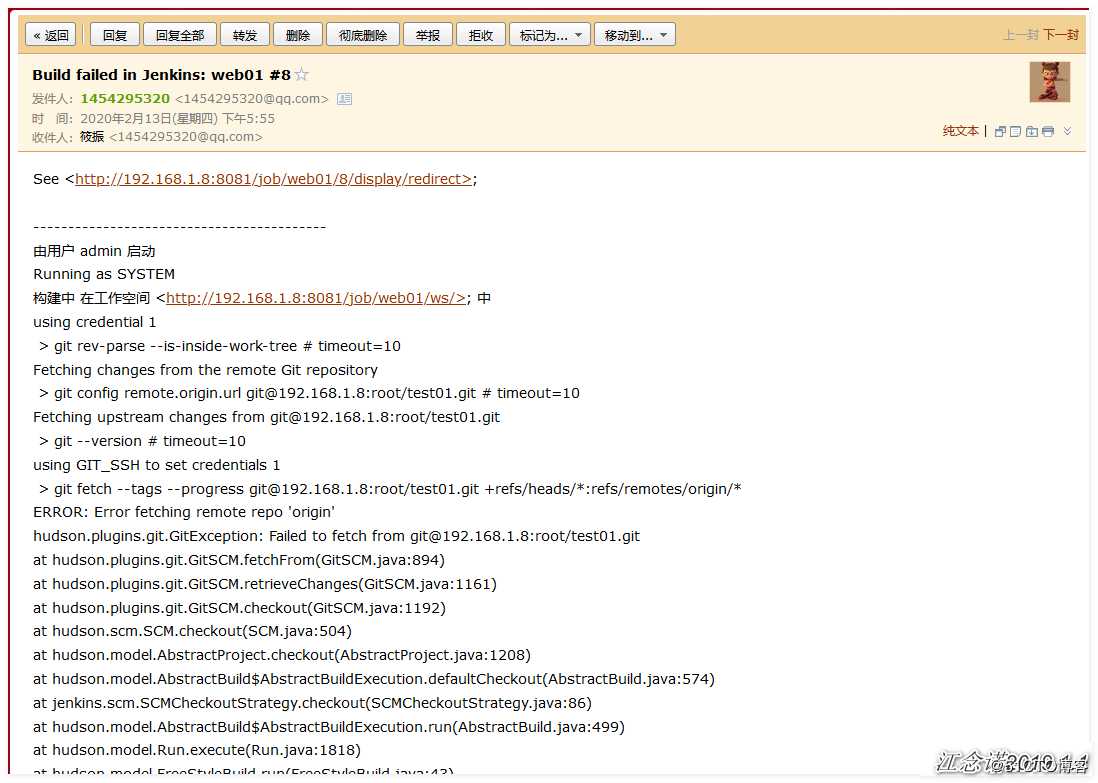Click the 'git fetch --tags --progress' line

coord(390,489)
